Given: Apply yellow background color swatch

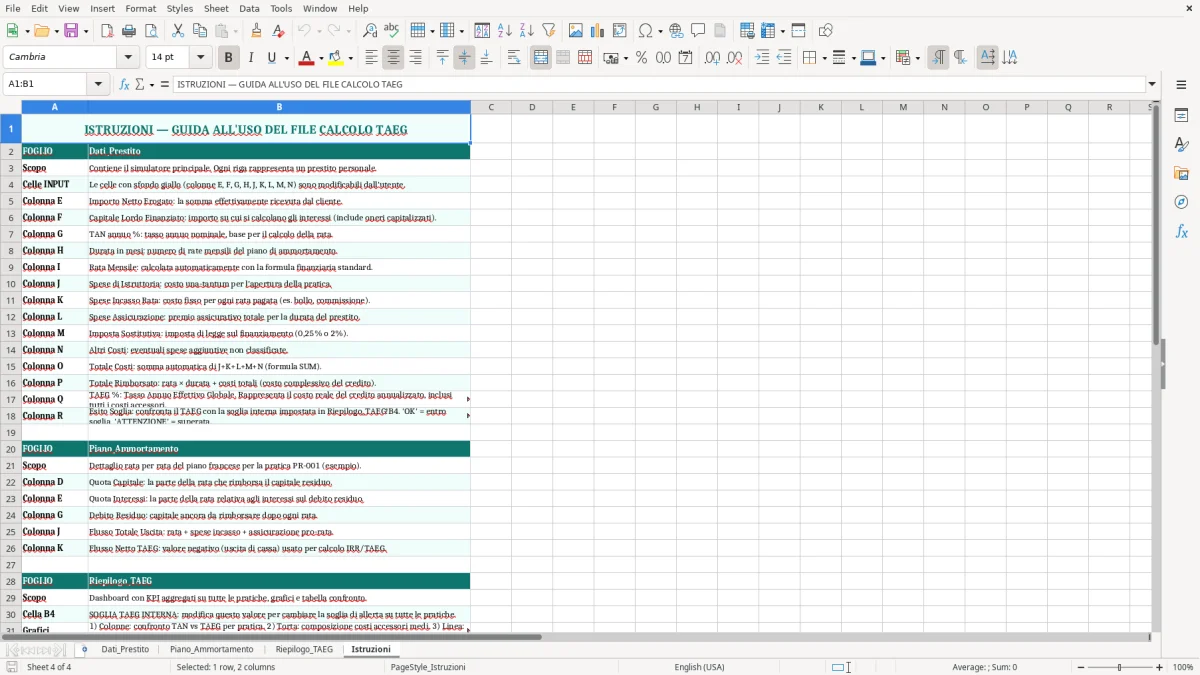Looking at the screenshot, I should click(x=336, y=58).
